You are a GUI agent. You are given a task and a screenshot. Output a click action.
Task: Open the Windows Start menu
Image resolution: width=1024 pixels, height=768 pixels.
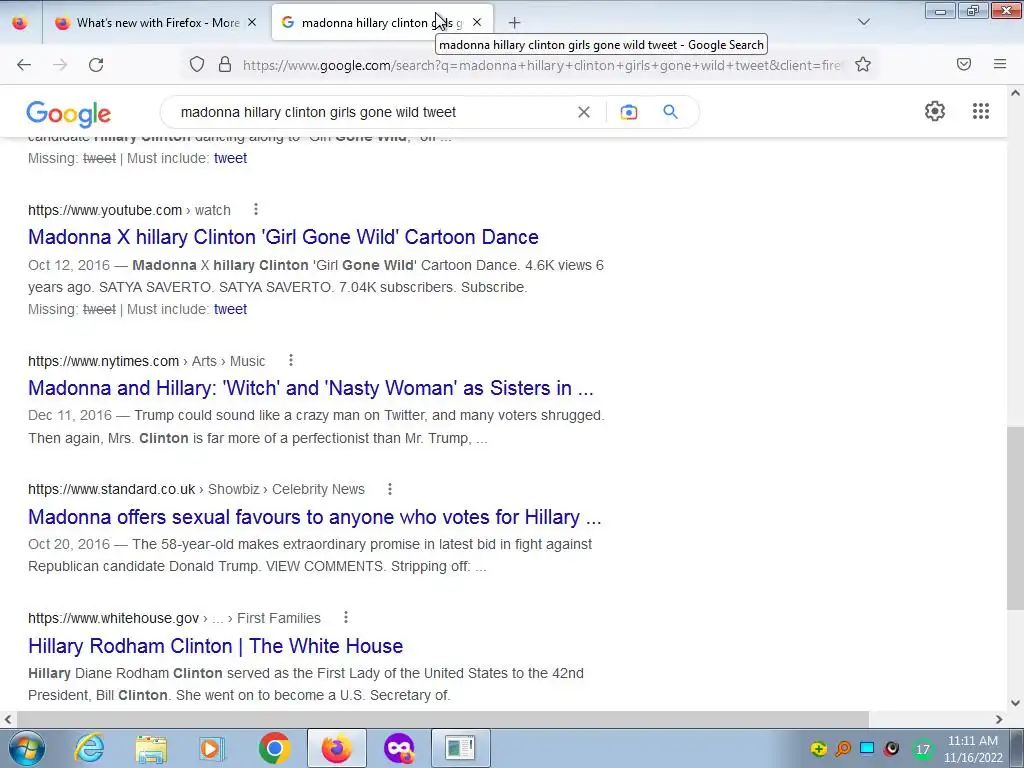coord(26,748)
